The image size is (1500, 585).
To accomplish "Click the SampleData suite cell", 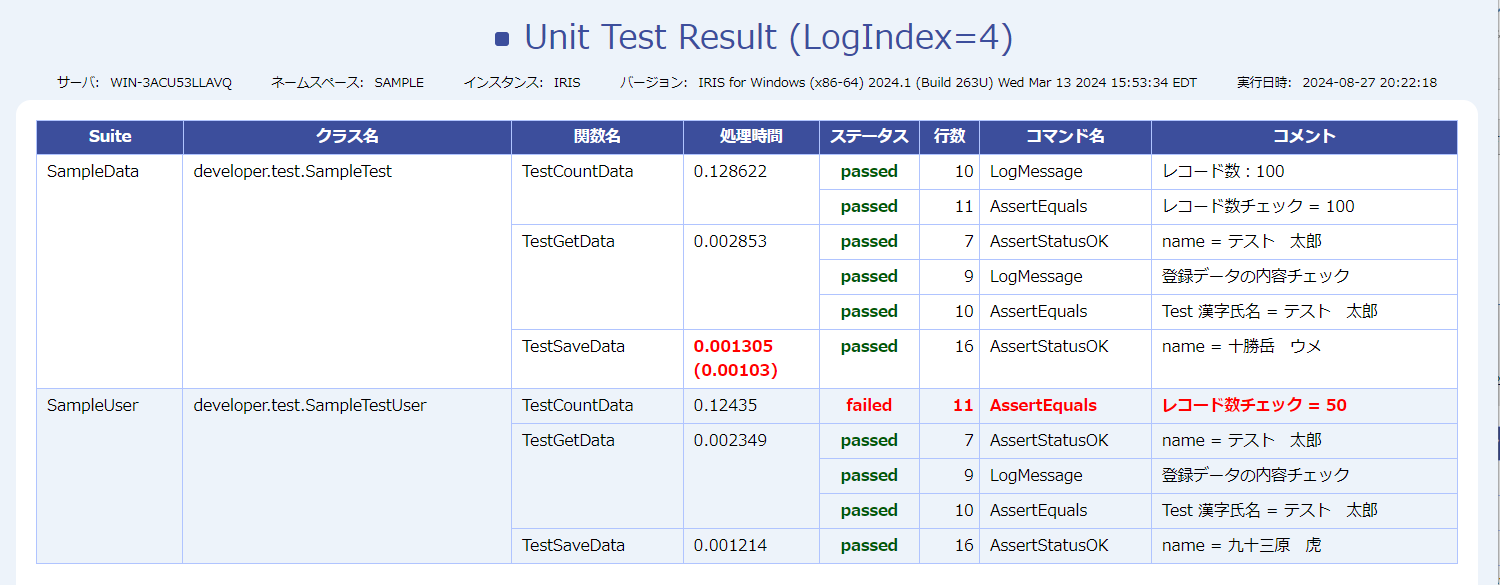I will (x=93, y=171).
